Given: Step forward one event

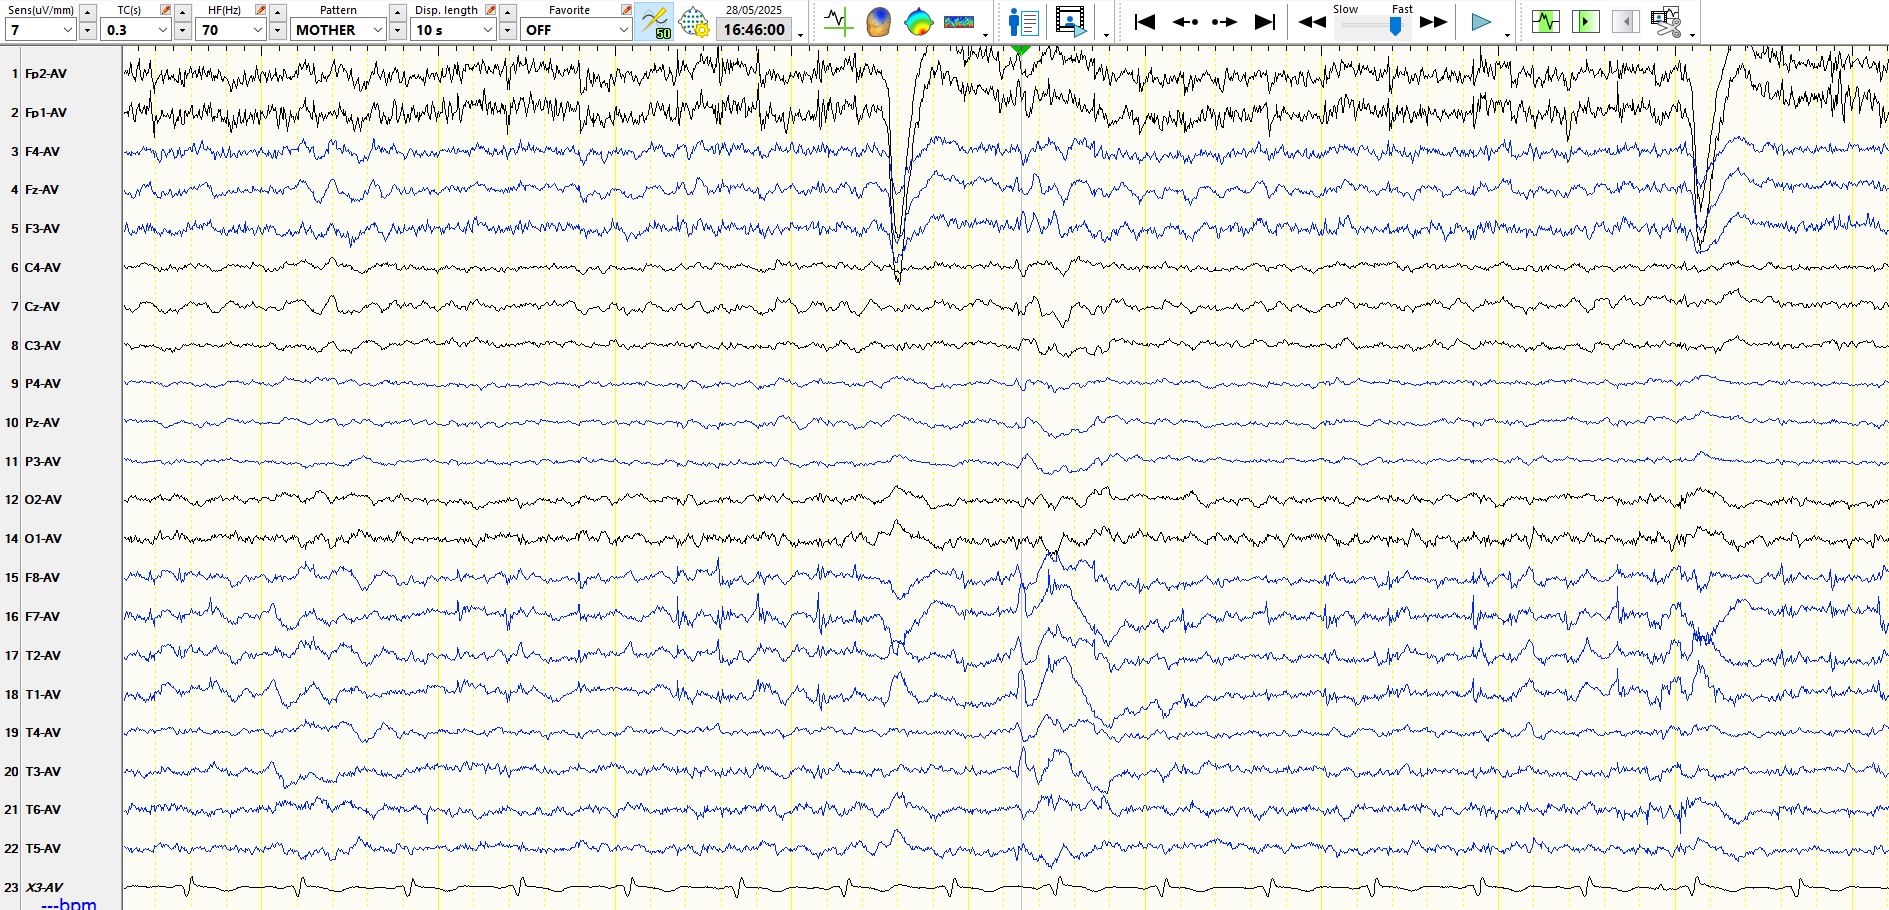Looking at the screenshot, I should [x=1224, y=22].
